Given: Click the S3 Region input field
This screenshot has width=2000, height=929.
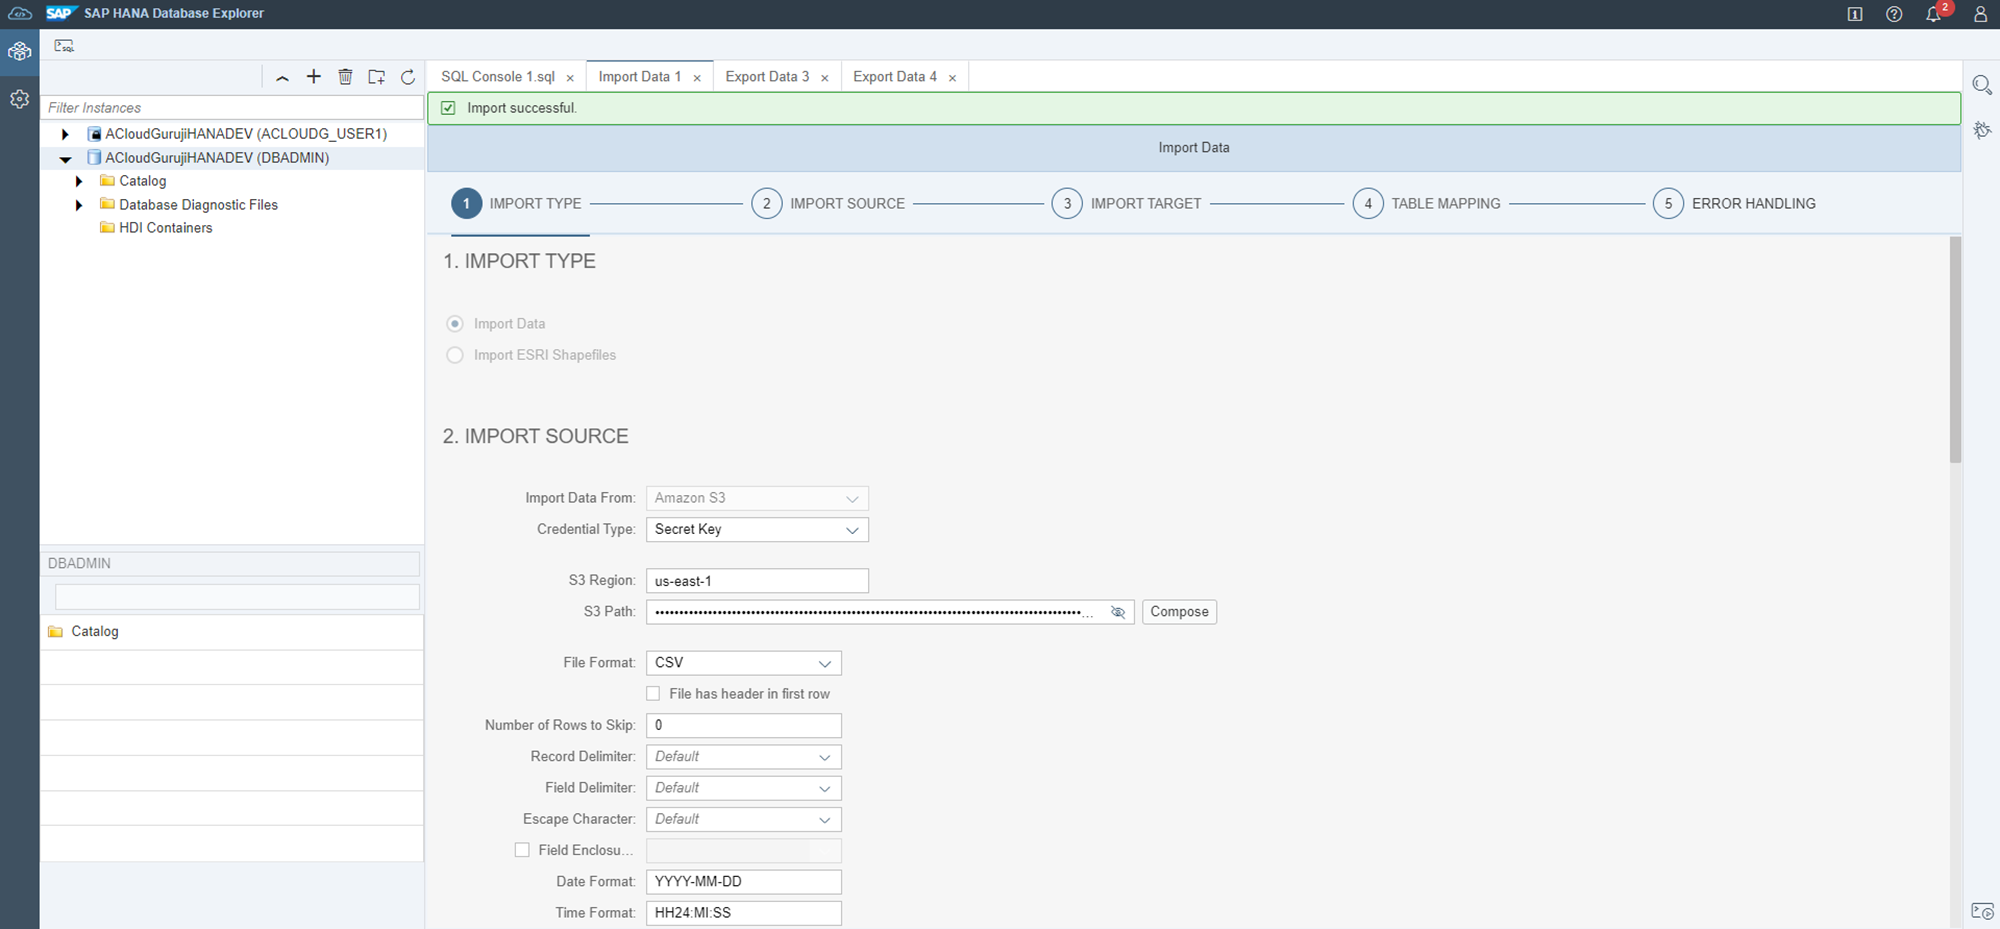Looking at the screenshot, I should [x=756, y=581].
